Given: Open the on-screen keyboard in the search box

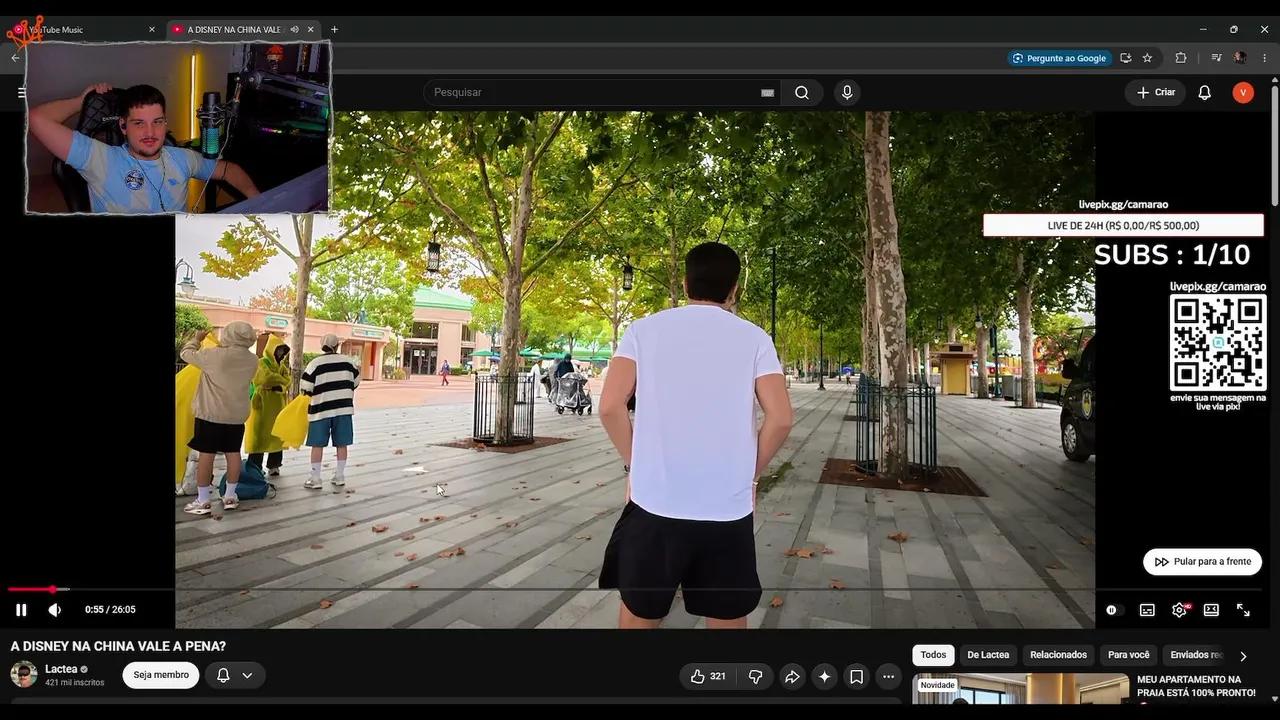Looking at the screenshot, I should [767, 93].
